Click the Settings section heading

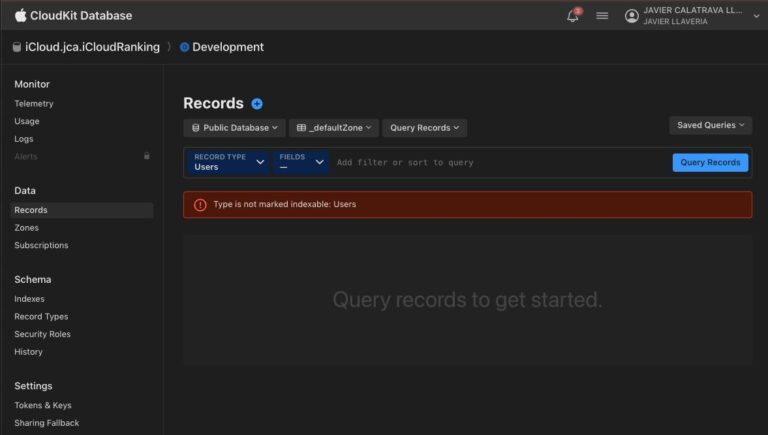33,386
